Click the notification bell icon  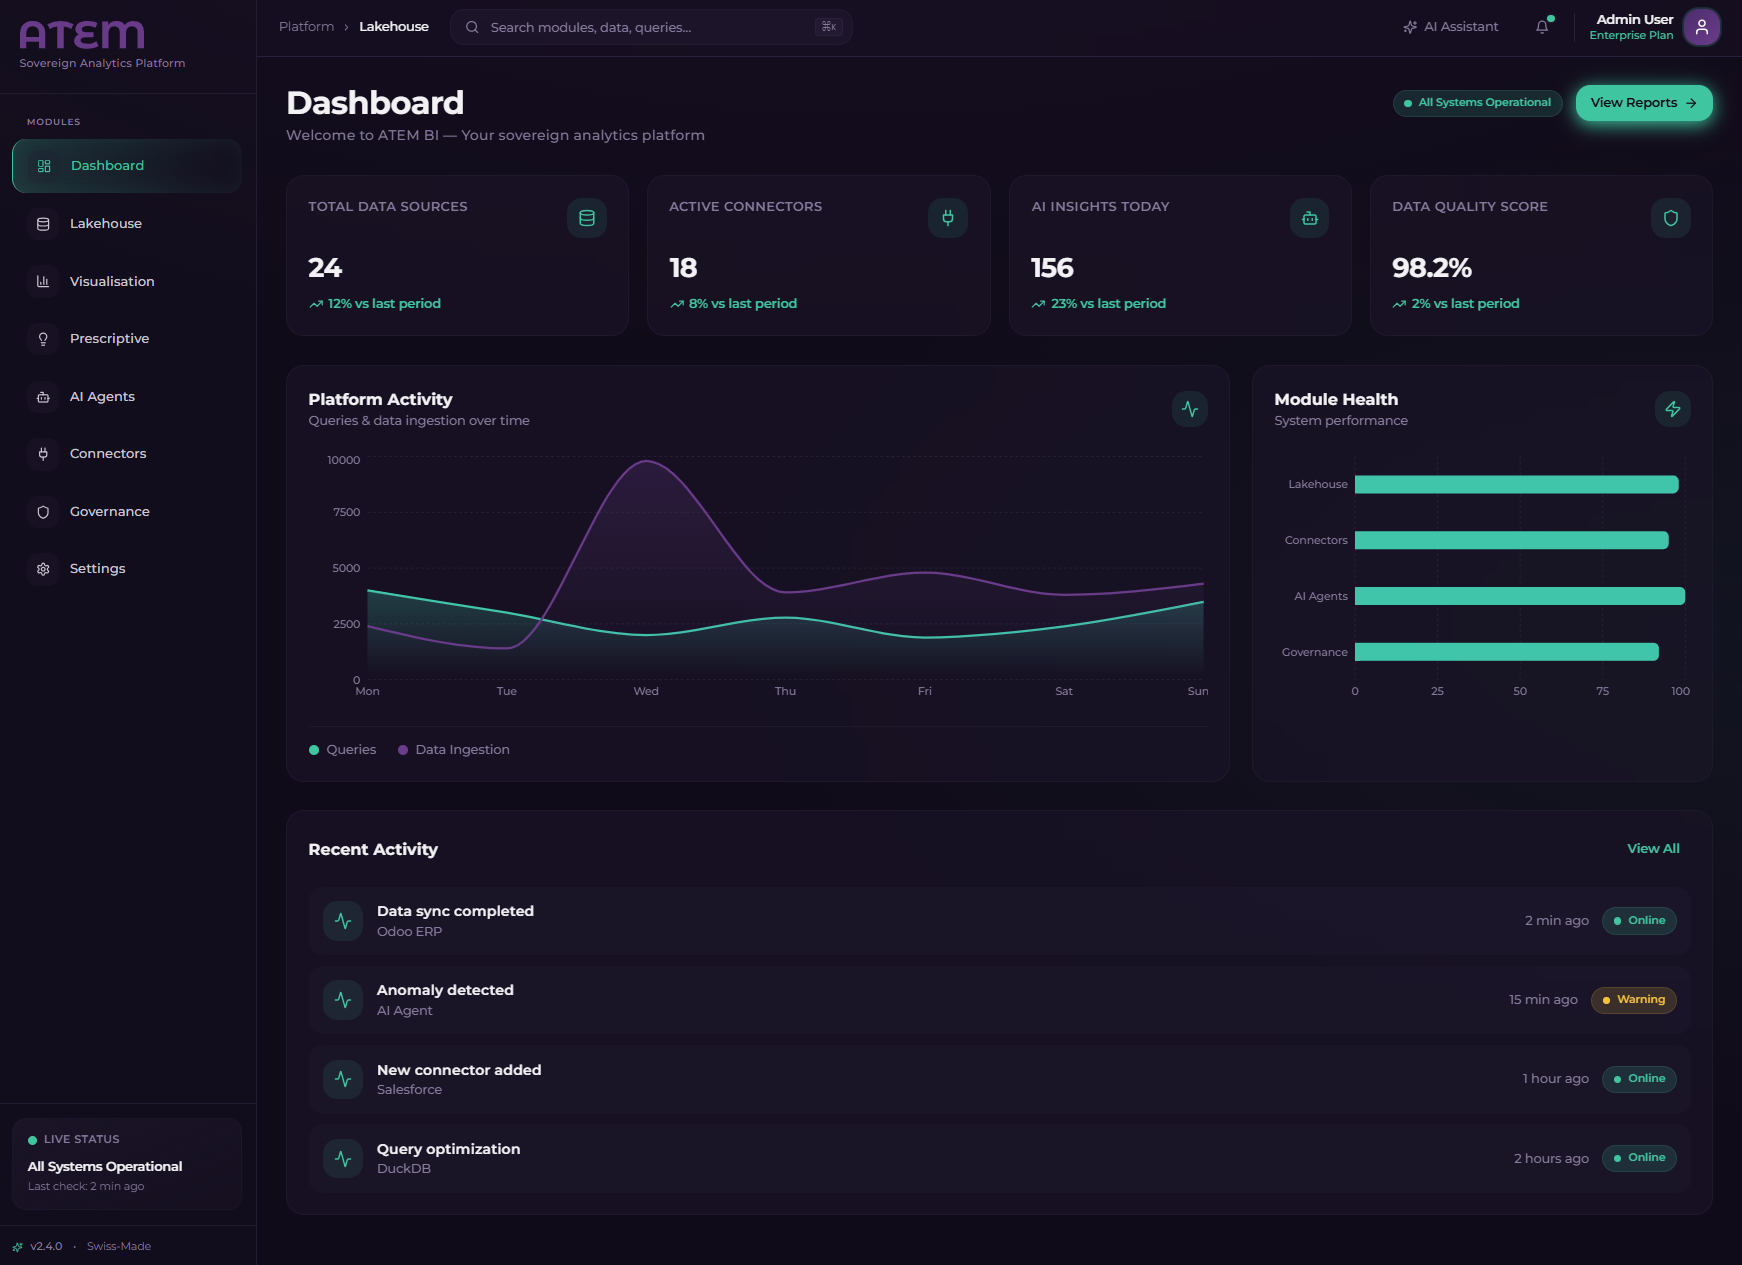pos(1542,27)
